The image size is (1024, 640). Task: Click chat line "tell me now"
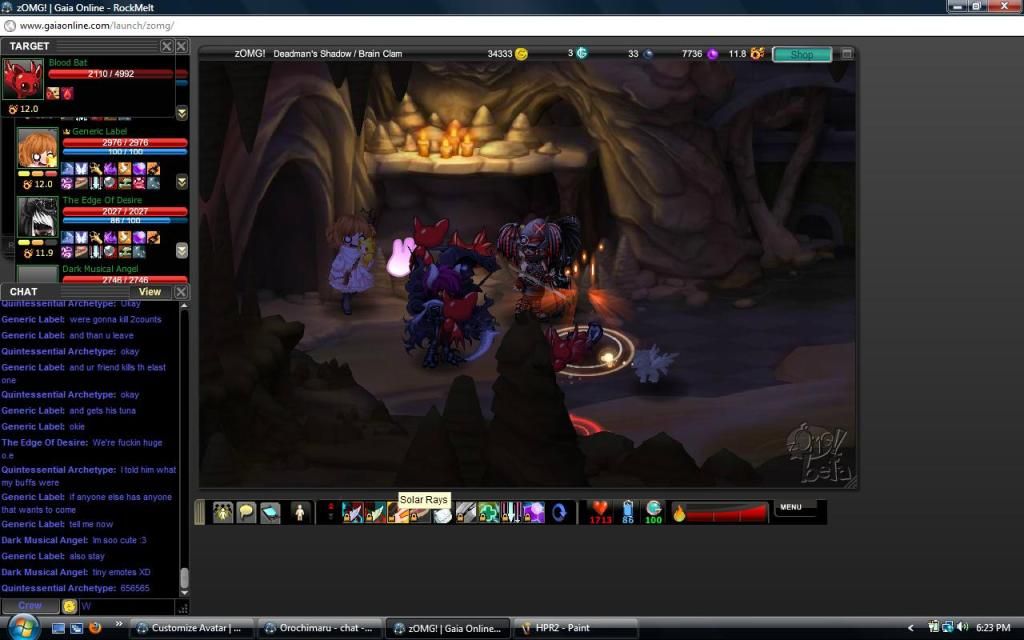[x=91, y=524]
